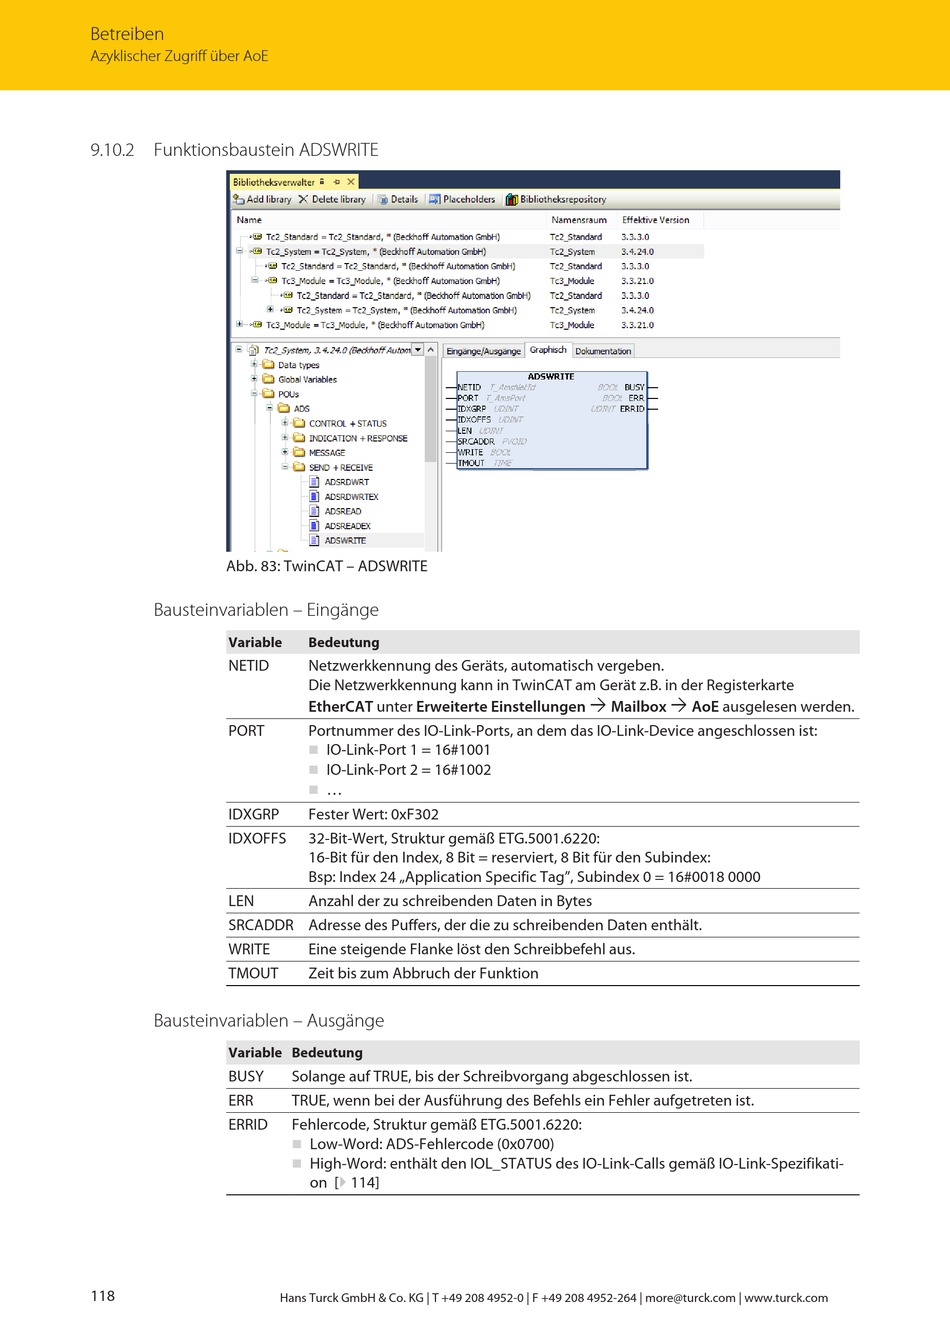Screen dimensions: 950x1343
Task: Close the Bibliotheksverwalter tab
Action: pyautogui.click(x=351, y=182)
